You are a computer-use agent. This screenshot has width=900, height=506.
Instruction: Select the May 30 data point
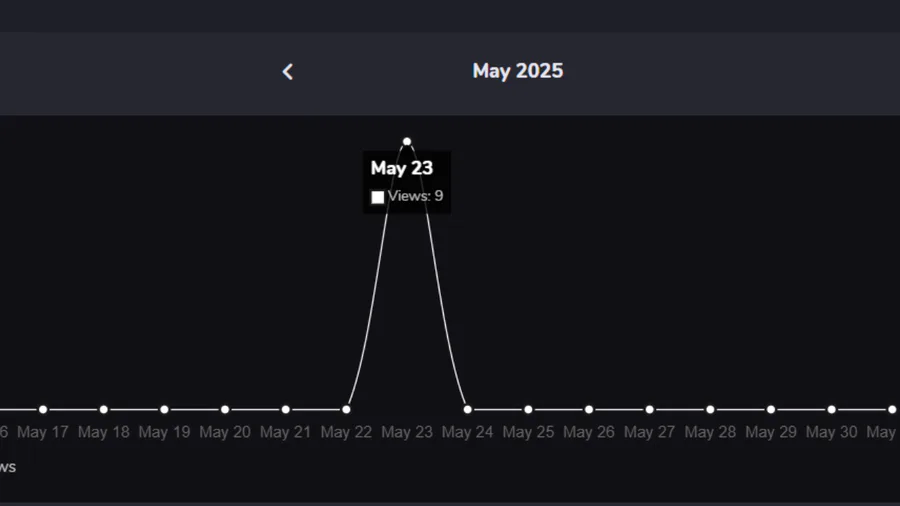click(x=832, y=409)
